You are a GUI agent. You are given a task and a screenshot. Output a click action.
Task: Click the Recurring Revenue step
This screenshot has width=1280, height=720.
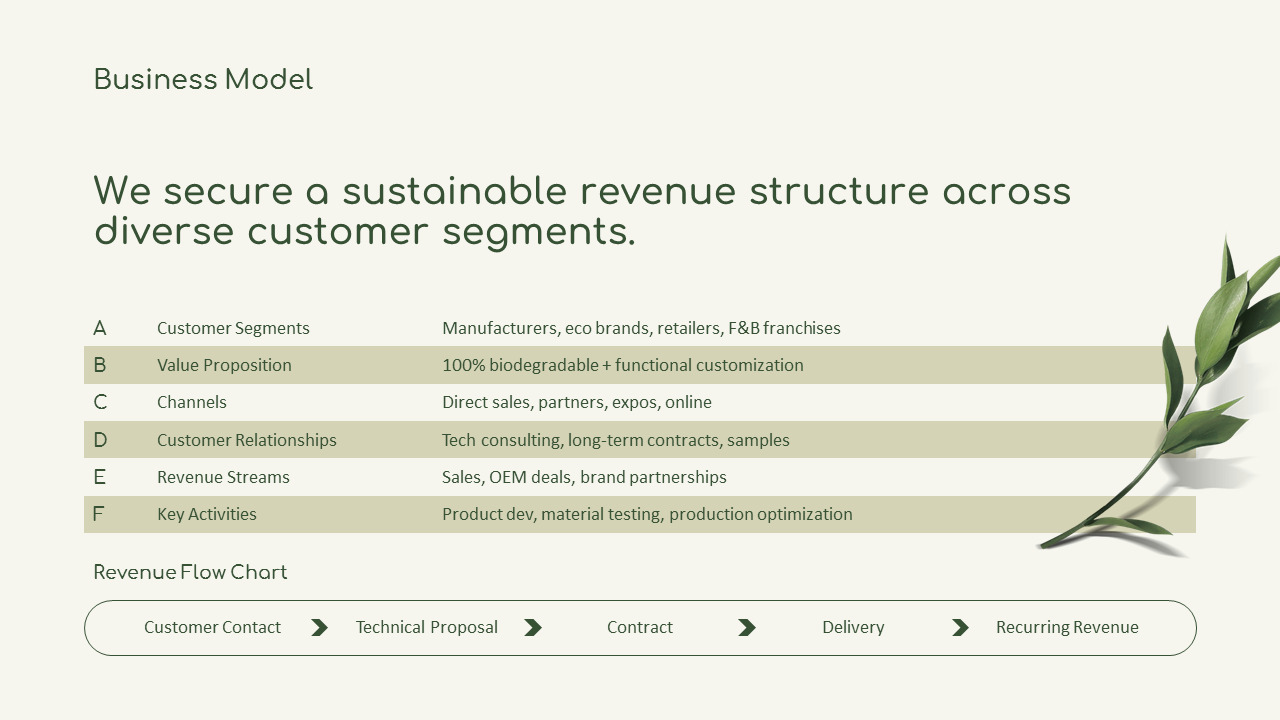(1067, 628)
